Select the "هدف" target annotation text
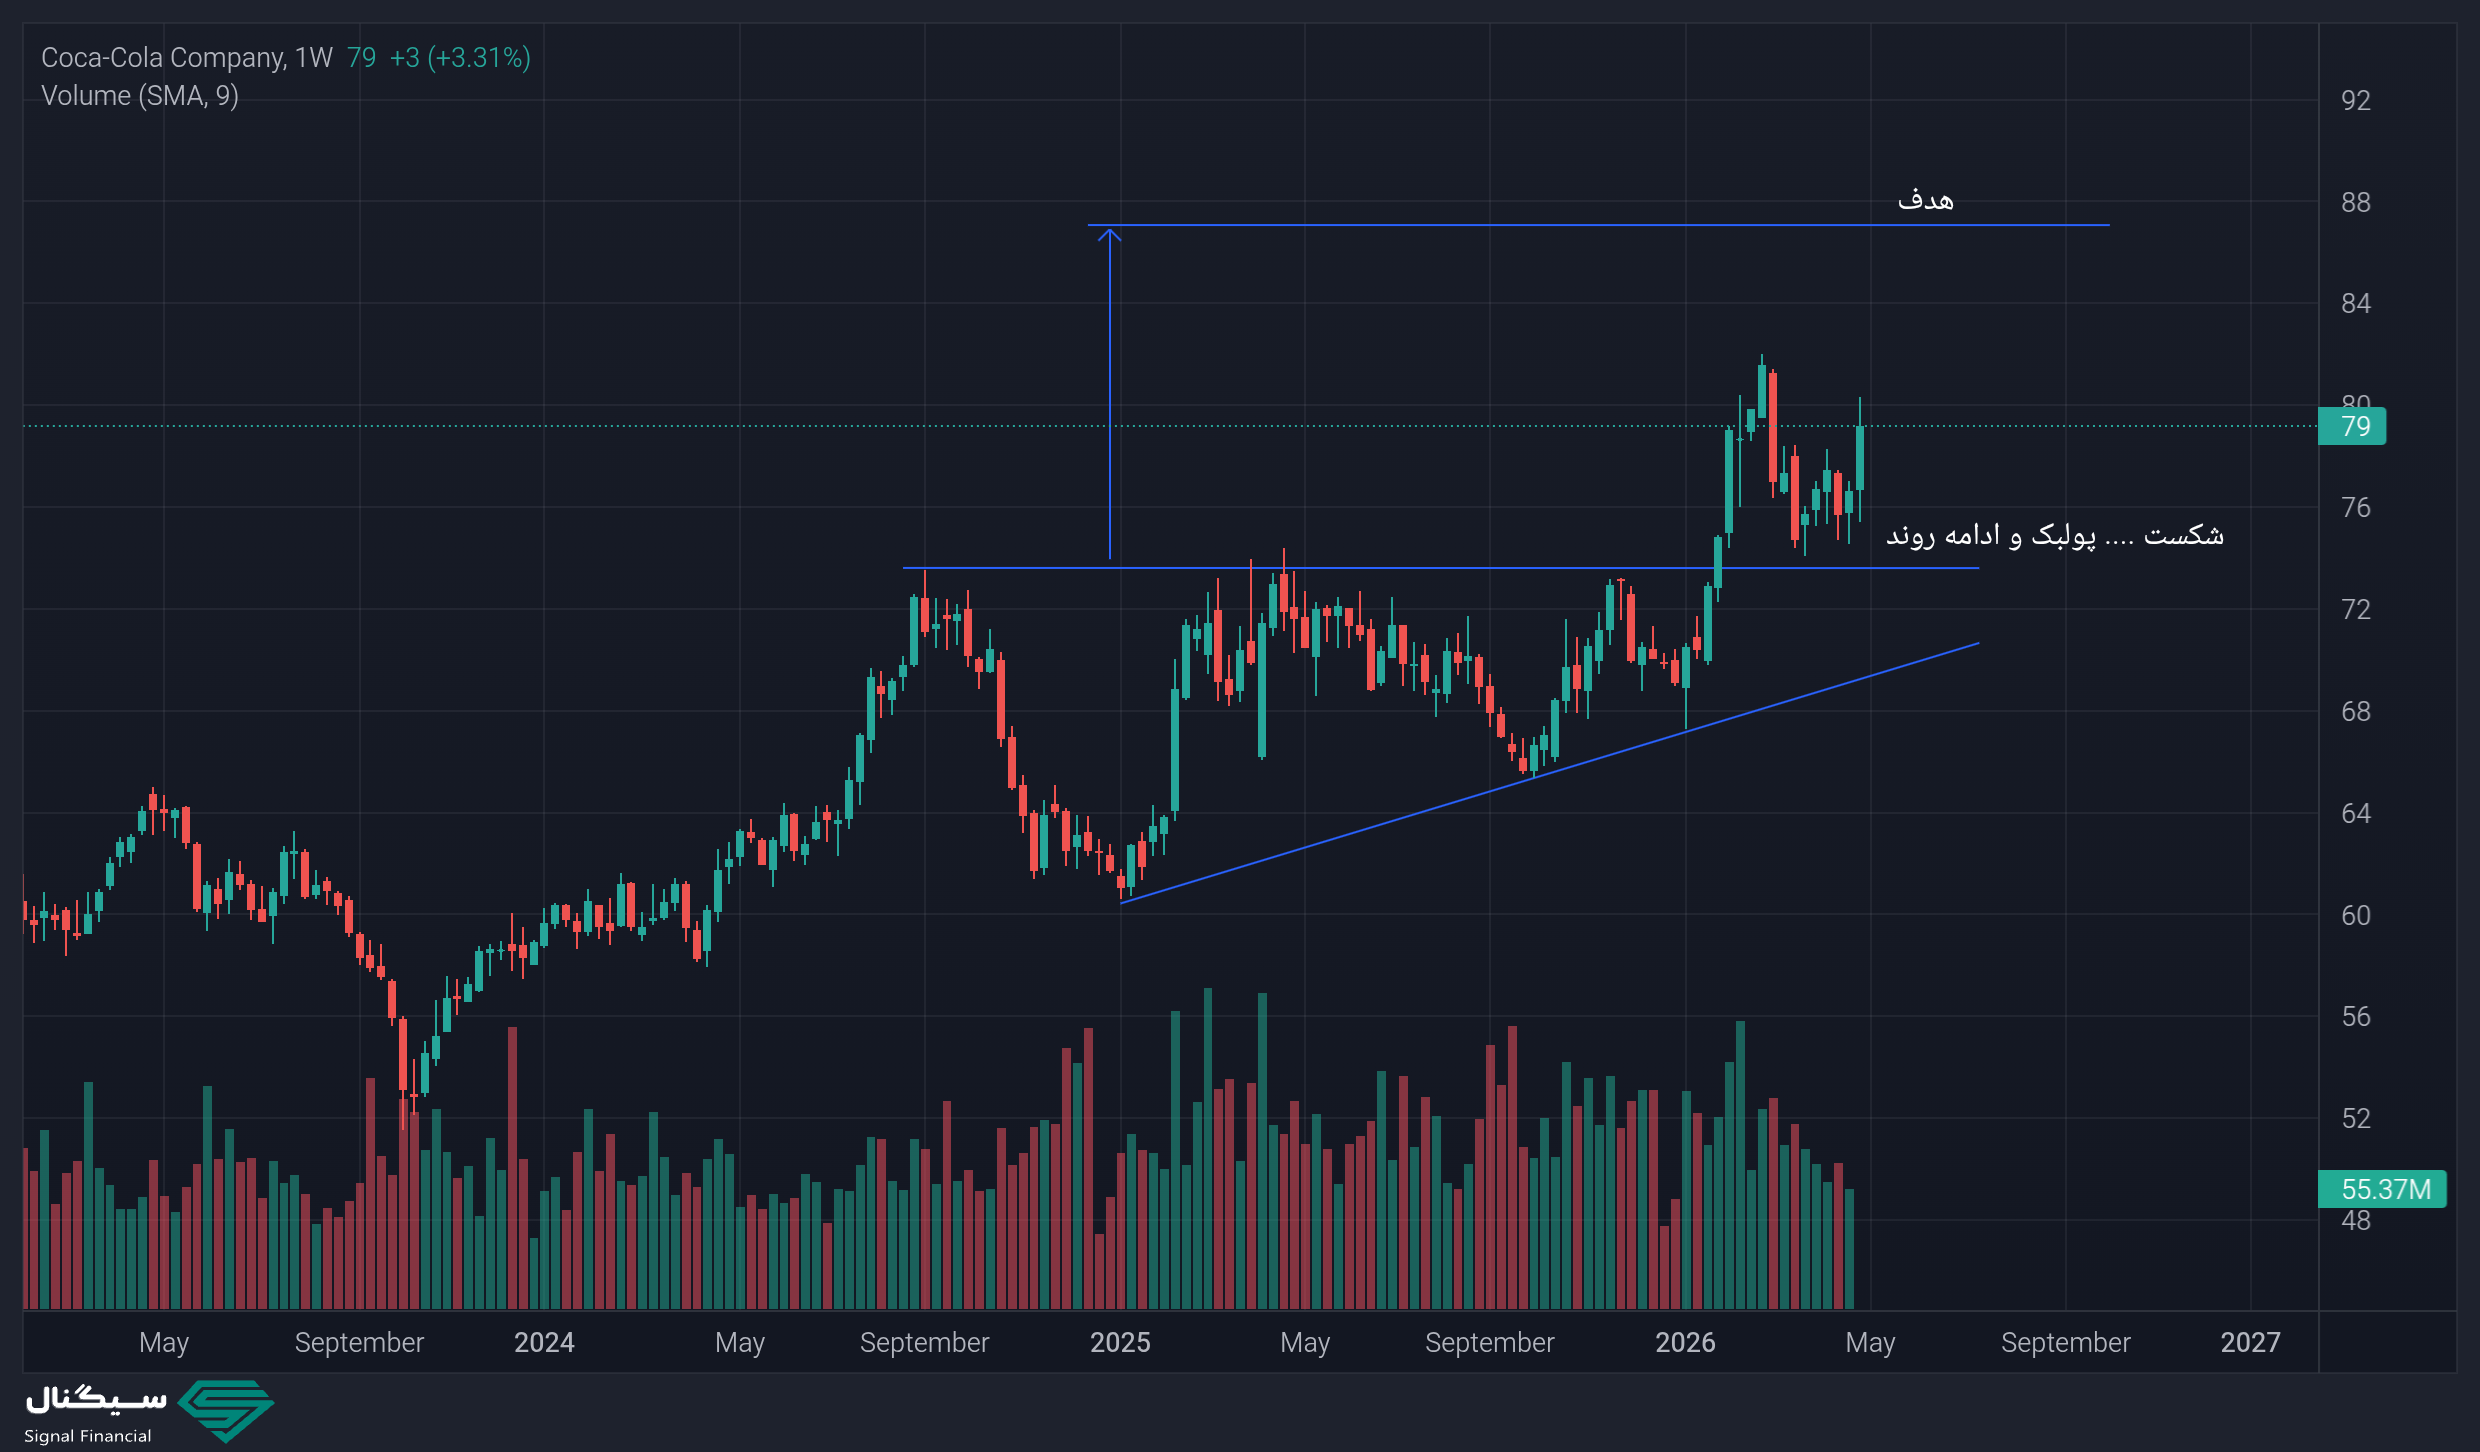The image size is (2480, 1452). (x=1926, y=200)
